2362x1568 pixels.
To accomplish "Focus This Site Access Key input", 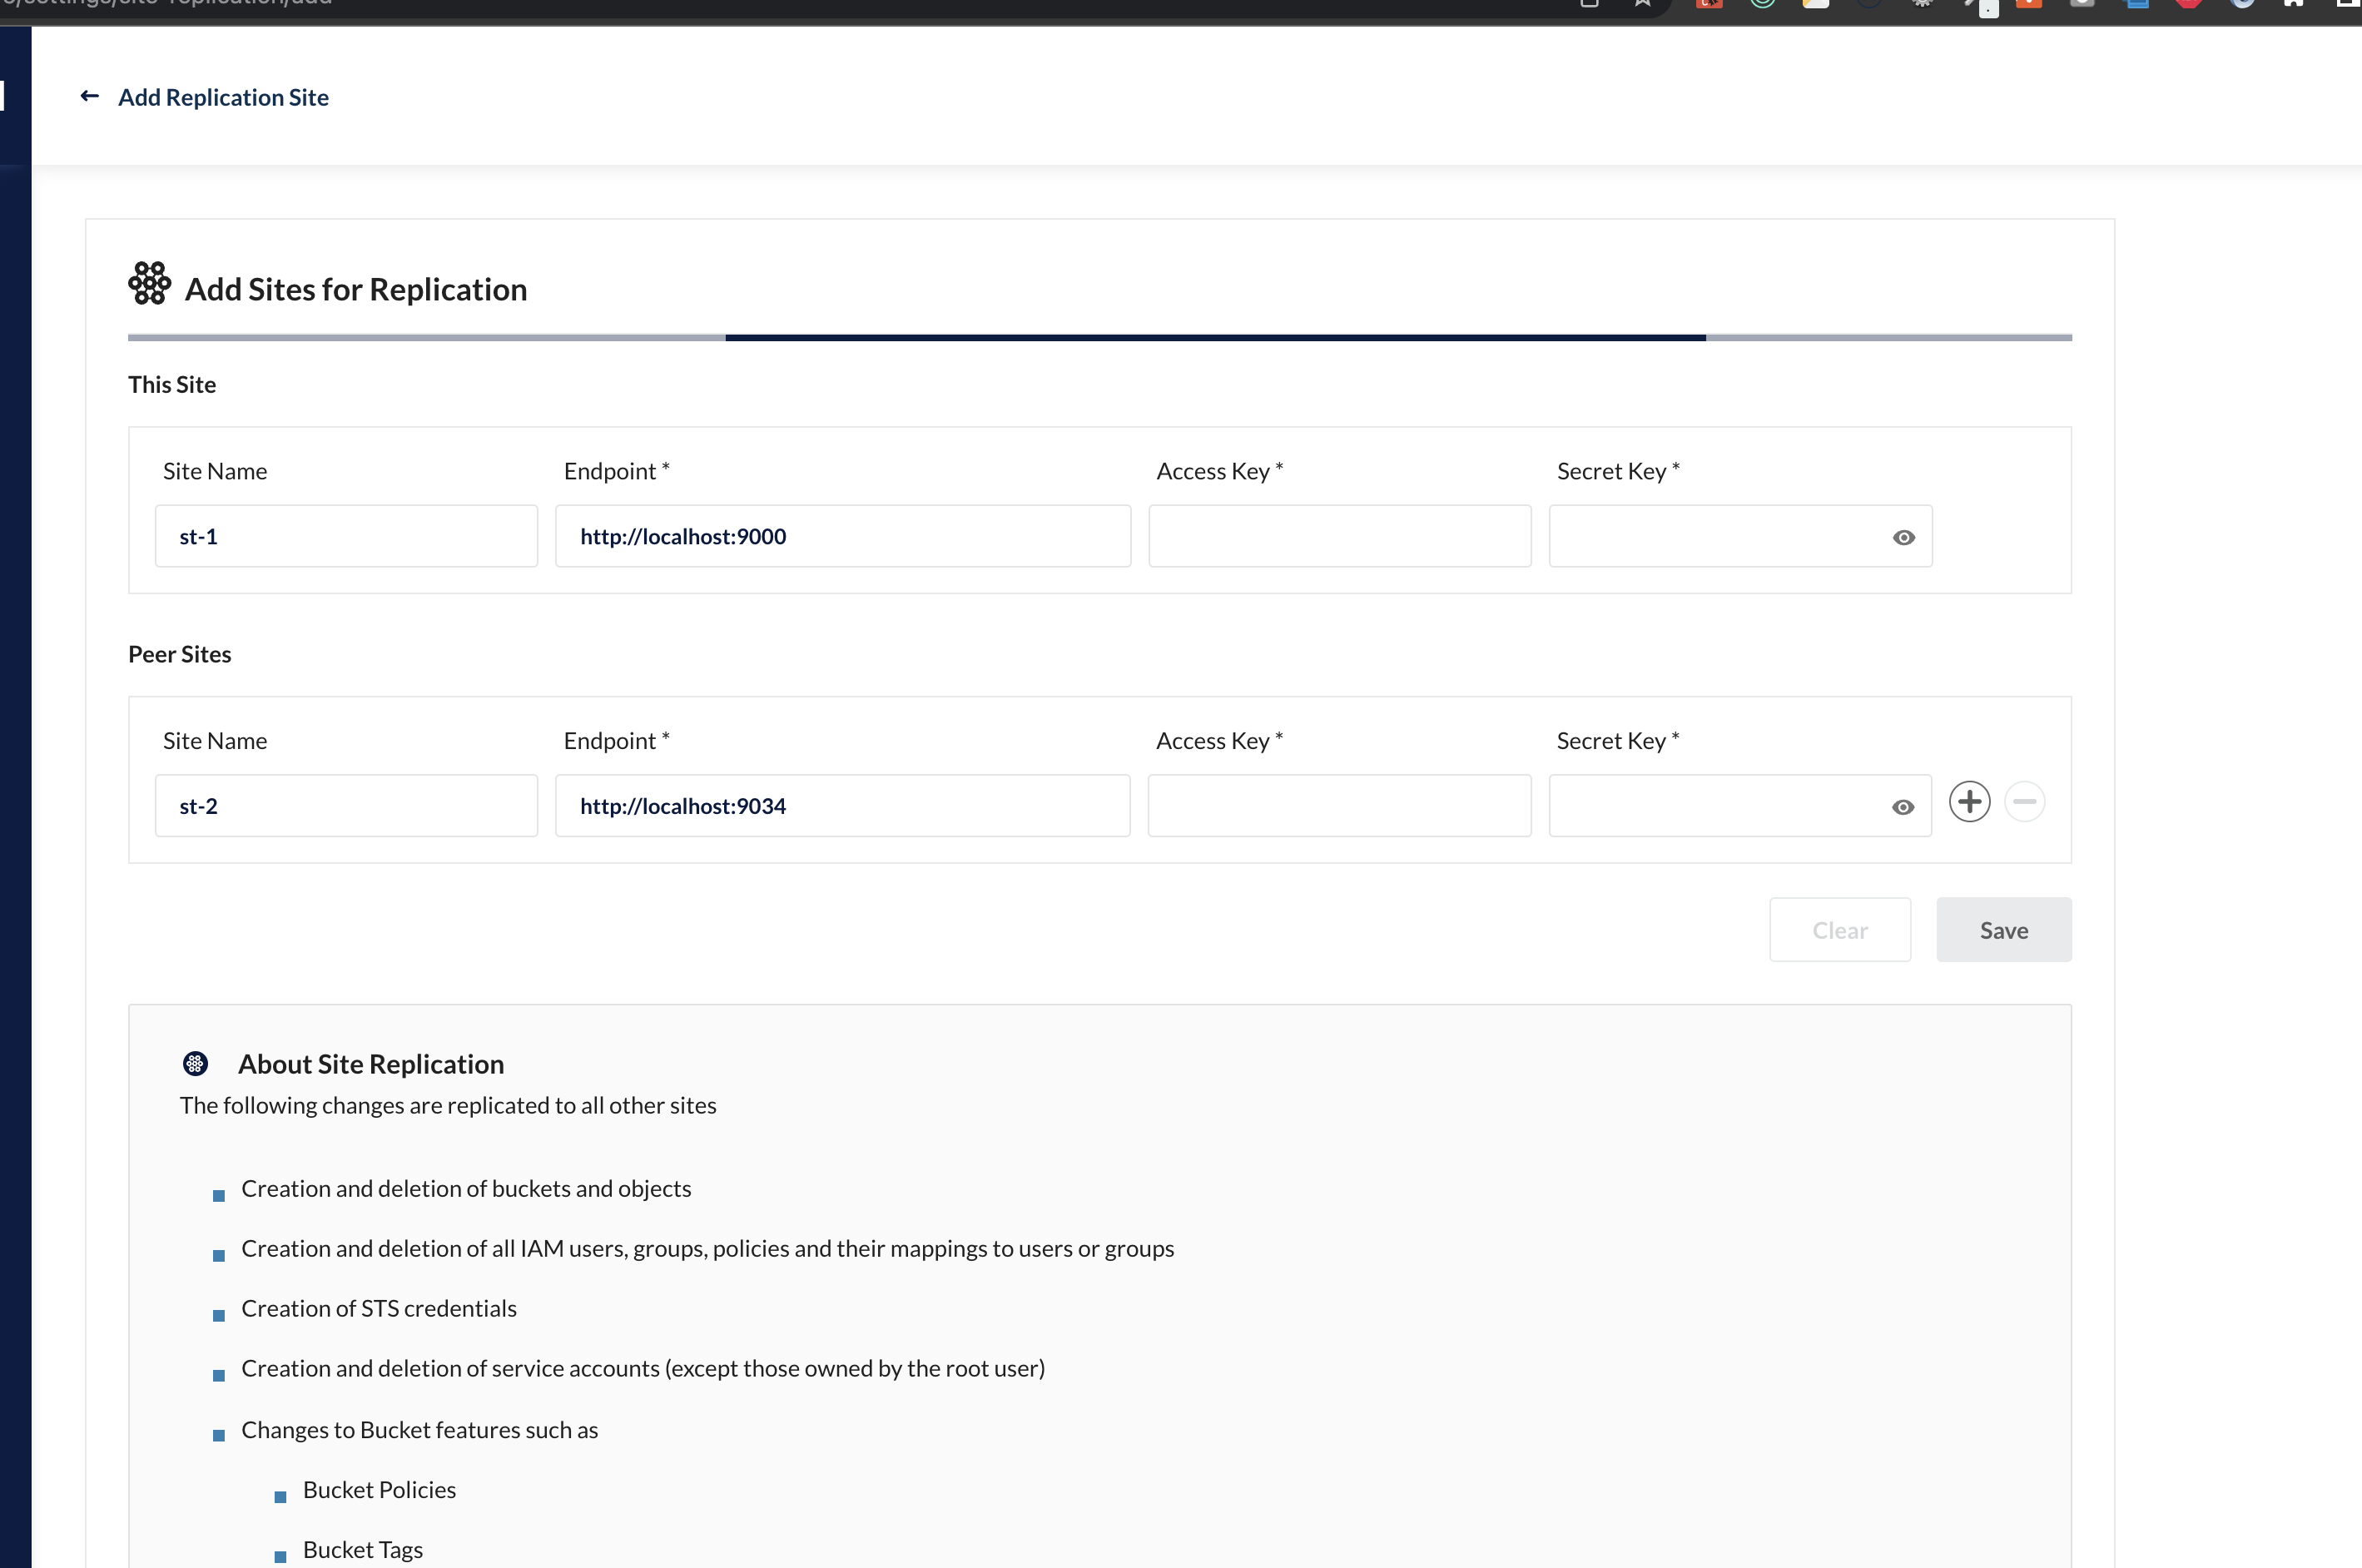I will (1339, 537).
